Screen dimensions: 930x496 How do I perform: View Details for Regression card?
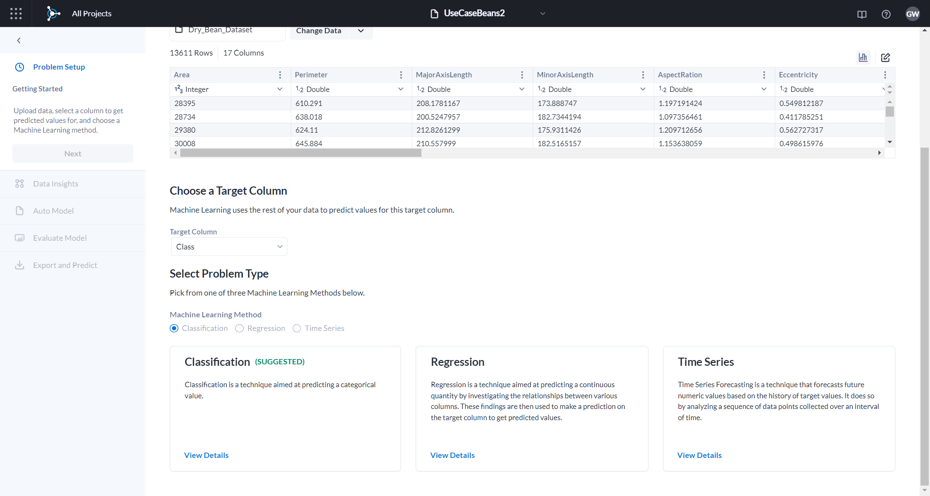pyautogui.click(x=453, y=455)
